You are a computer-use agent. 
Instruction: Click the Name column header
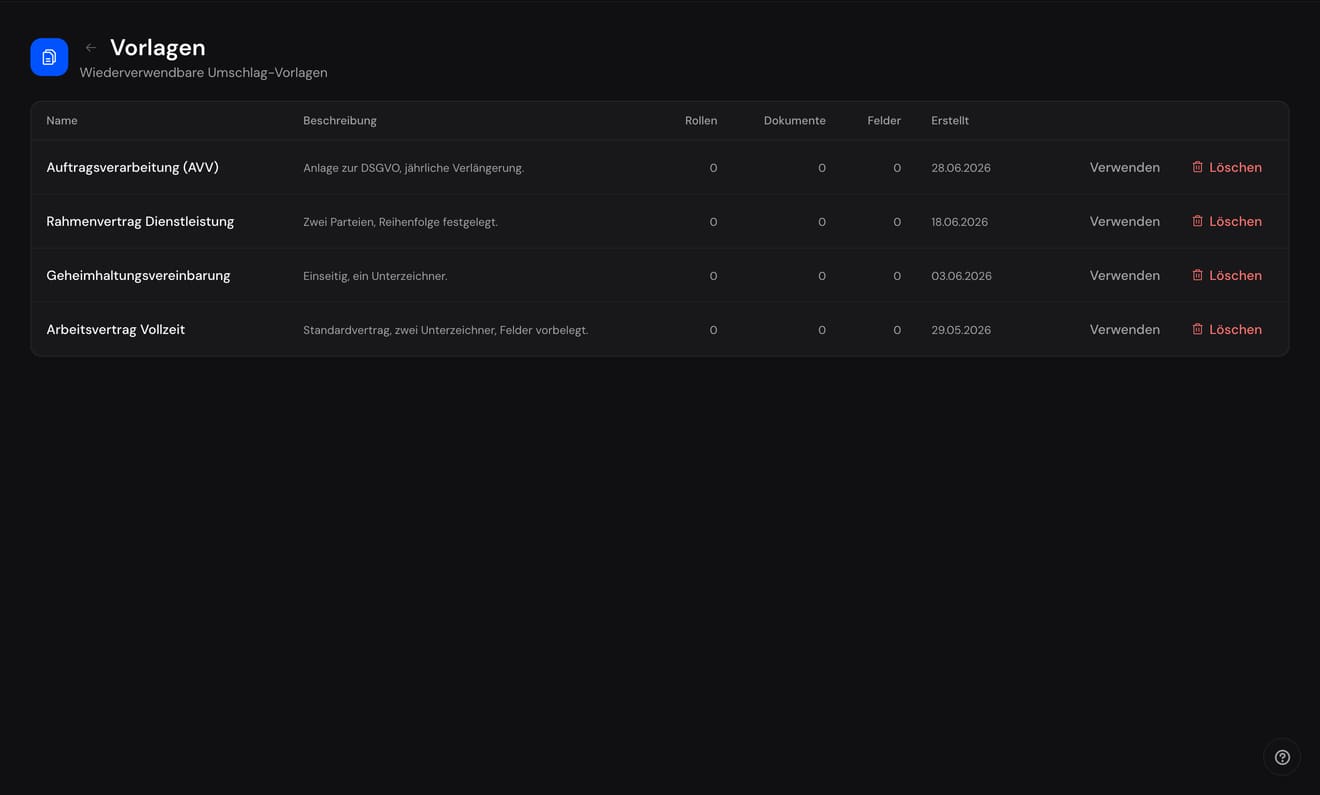(62, 120)
